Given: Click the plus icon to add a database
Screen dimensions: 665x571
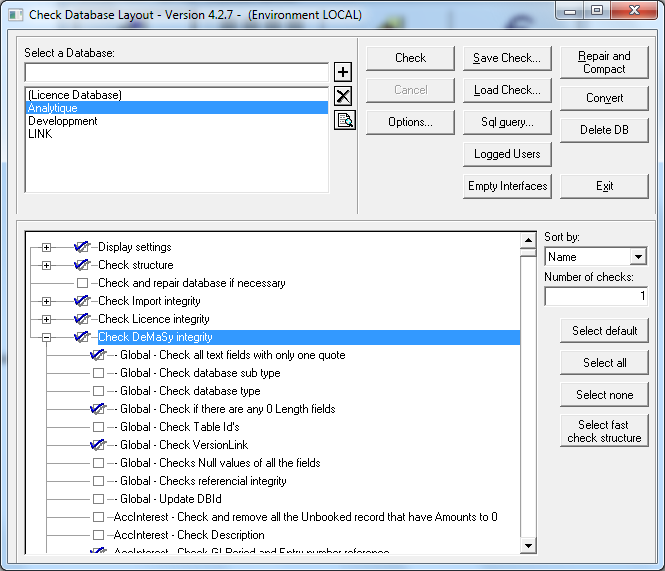Looking at the screenshot, I should pos(343,72).
